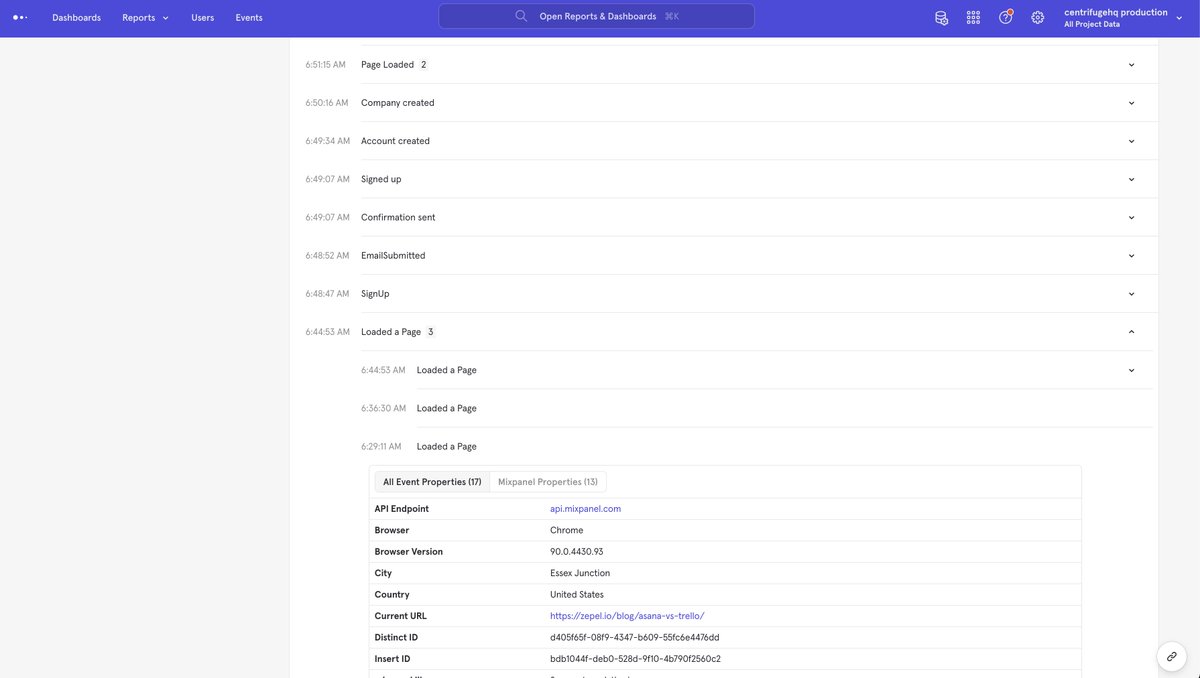Click the 6:50:16 AM timestamp
The image size is (1200, 678).
pyautogui.click(x=327, y=103)
